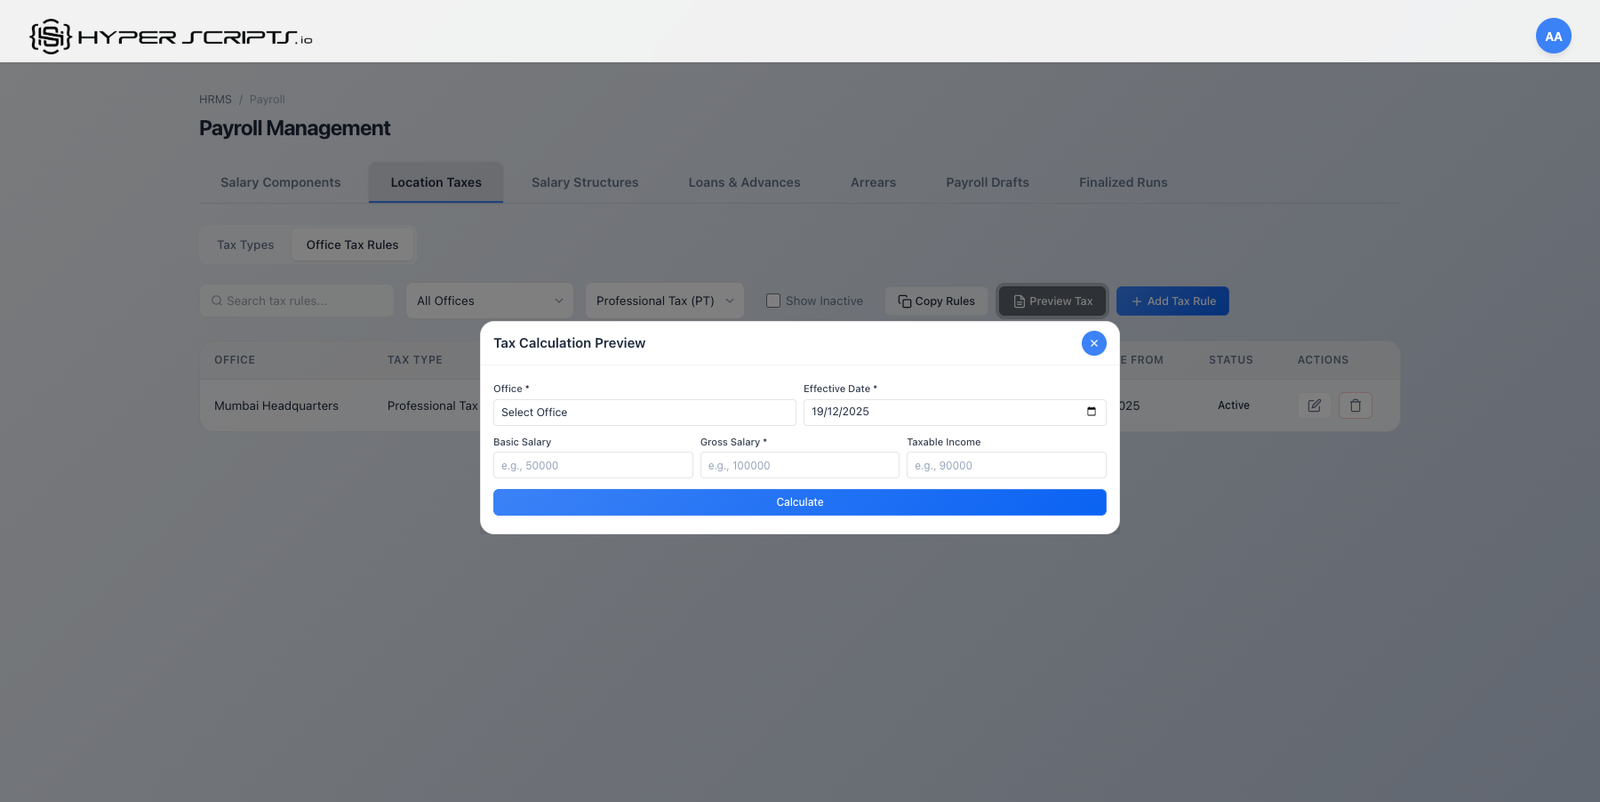This screenshot has width=1600, height=802.
Task: Focus the Gross Salary input field
Action: pyautogui.click(x=799, y=466)
